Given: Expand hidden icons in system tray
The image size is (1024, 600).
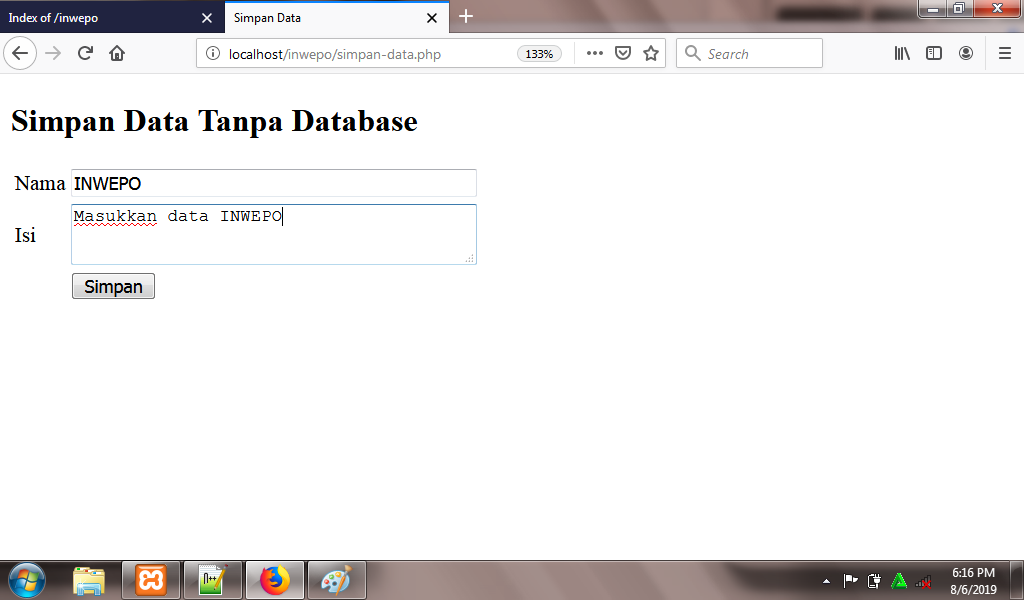Looking at the screenshot, I should point(826,580).
